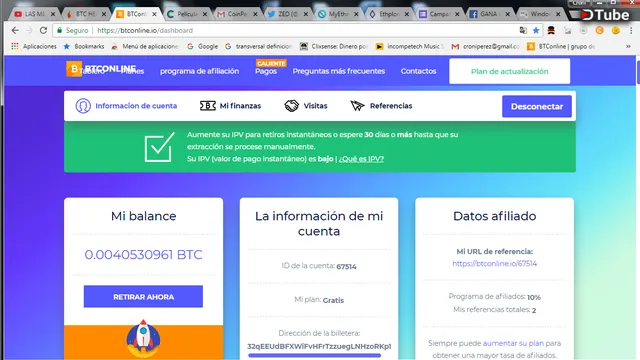640x360 pixels.
Task: Open Contactos menu item
Action: 418,71
